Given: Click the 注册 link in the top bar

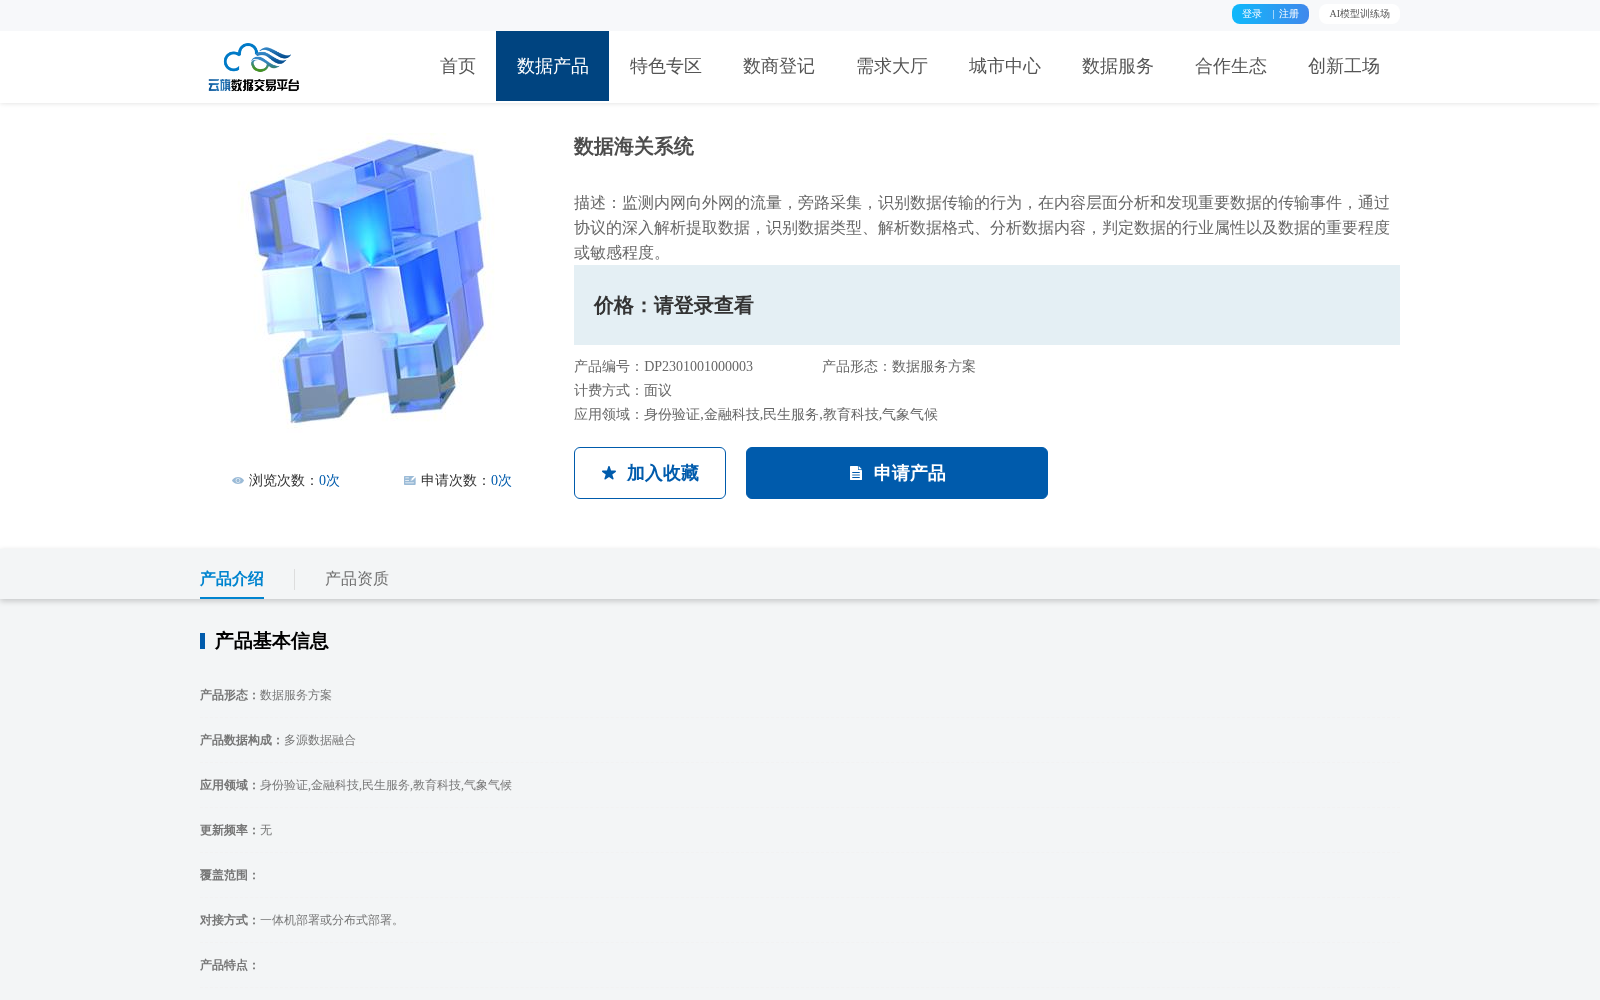Looking at the screenshot, I should pos(1289,14).
